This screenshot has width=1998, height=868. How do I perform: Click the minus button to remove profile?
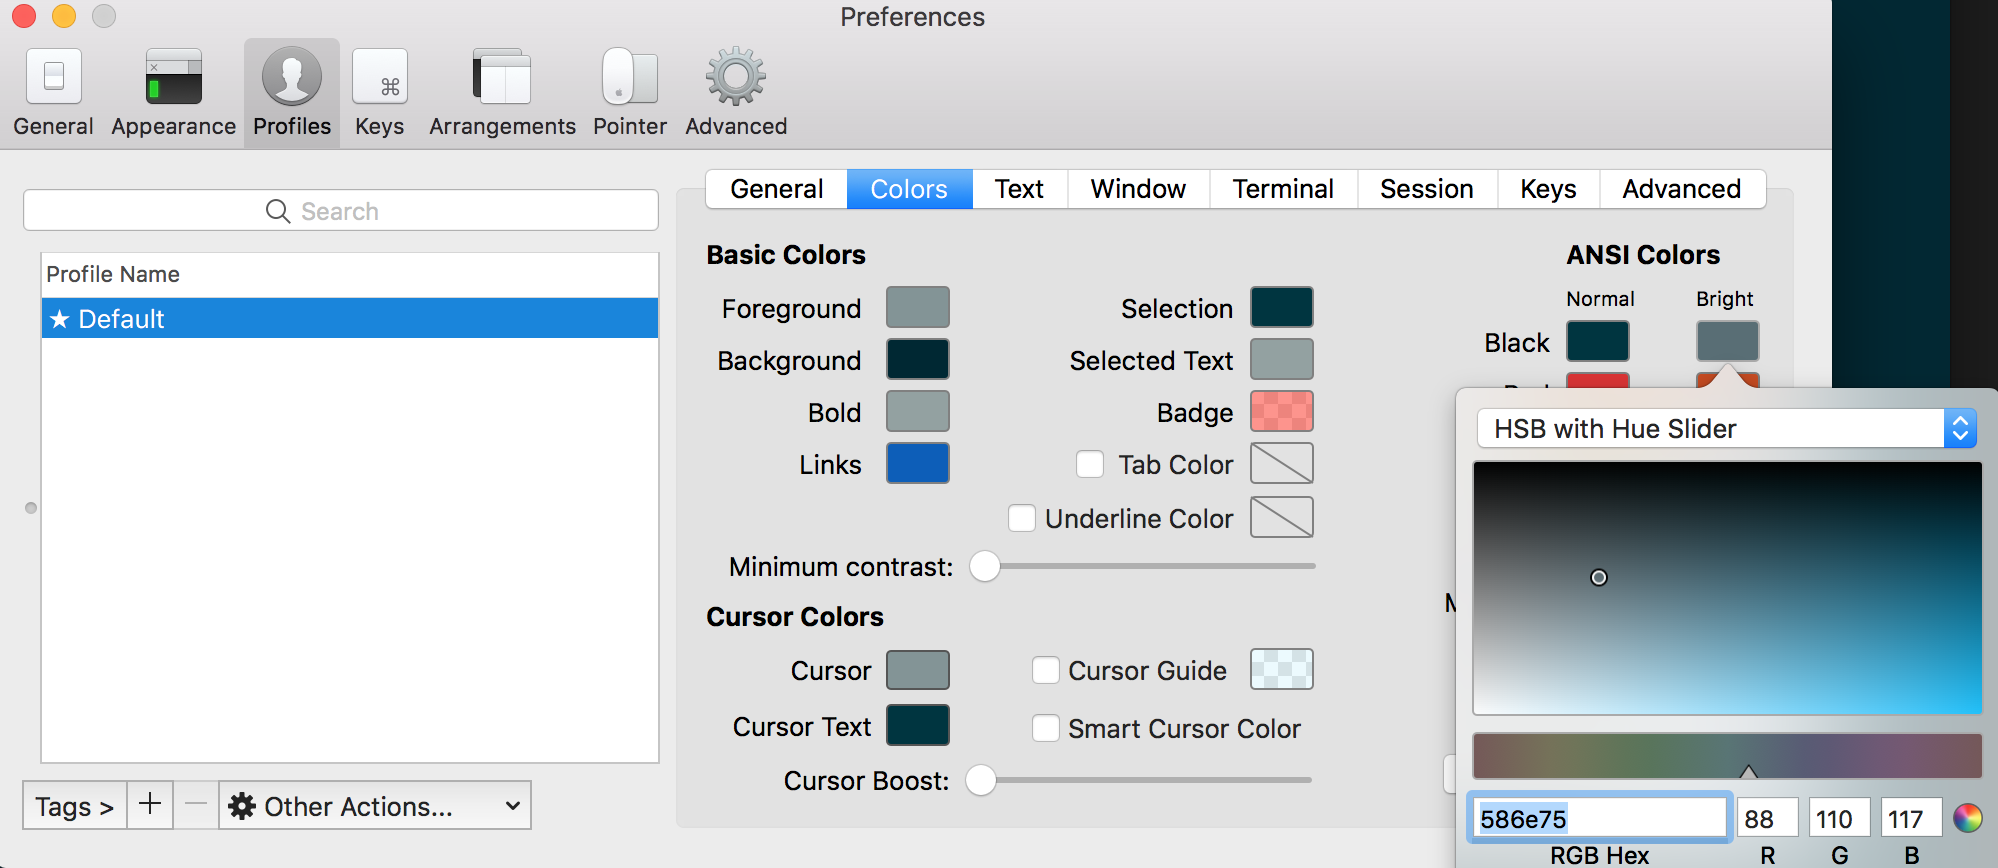click(x=196, y=804)
